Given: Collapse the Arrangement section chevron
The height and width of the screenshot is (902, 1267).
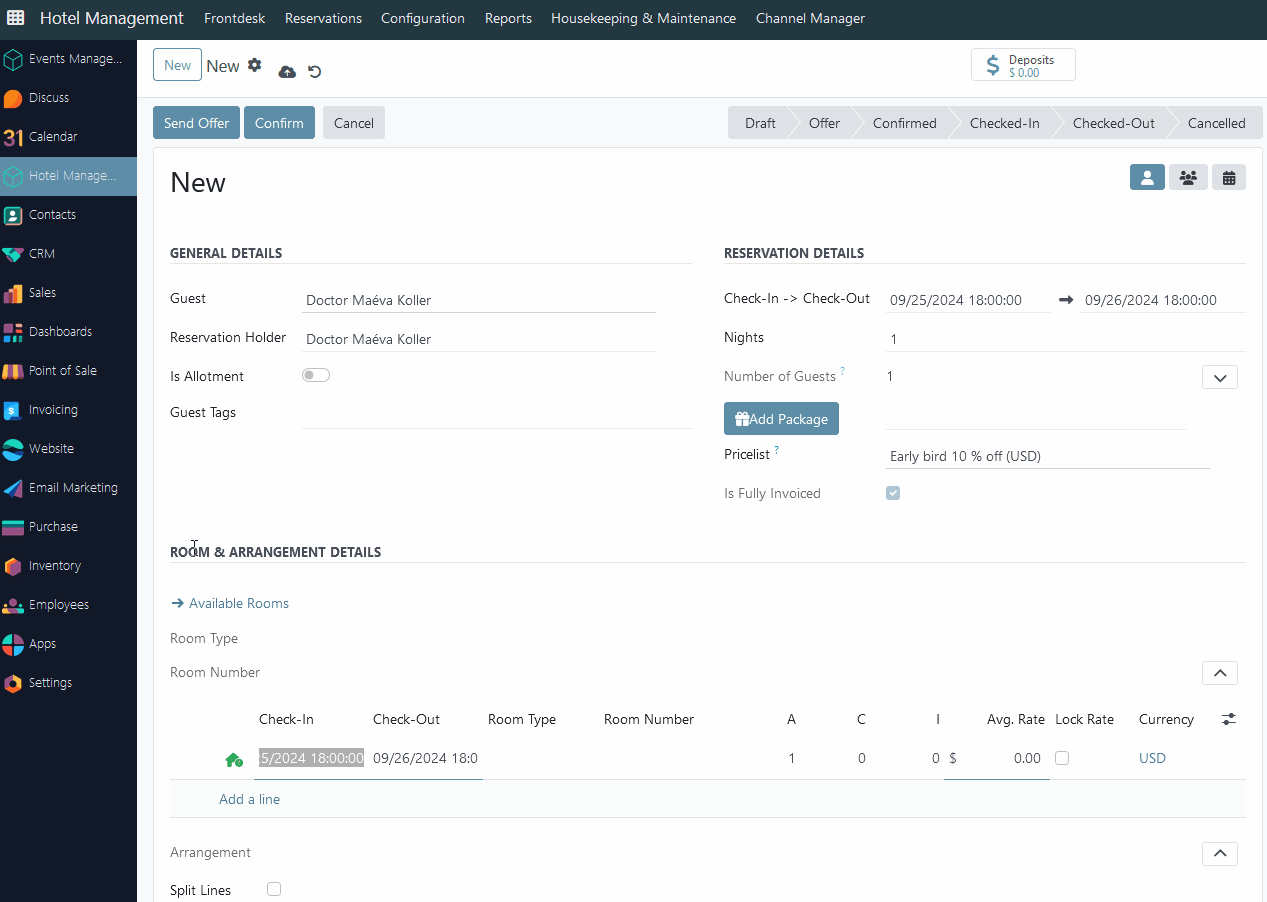Looking at the screenshot, I should click(1220, 853).
